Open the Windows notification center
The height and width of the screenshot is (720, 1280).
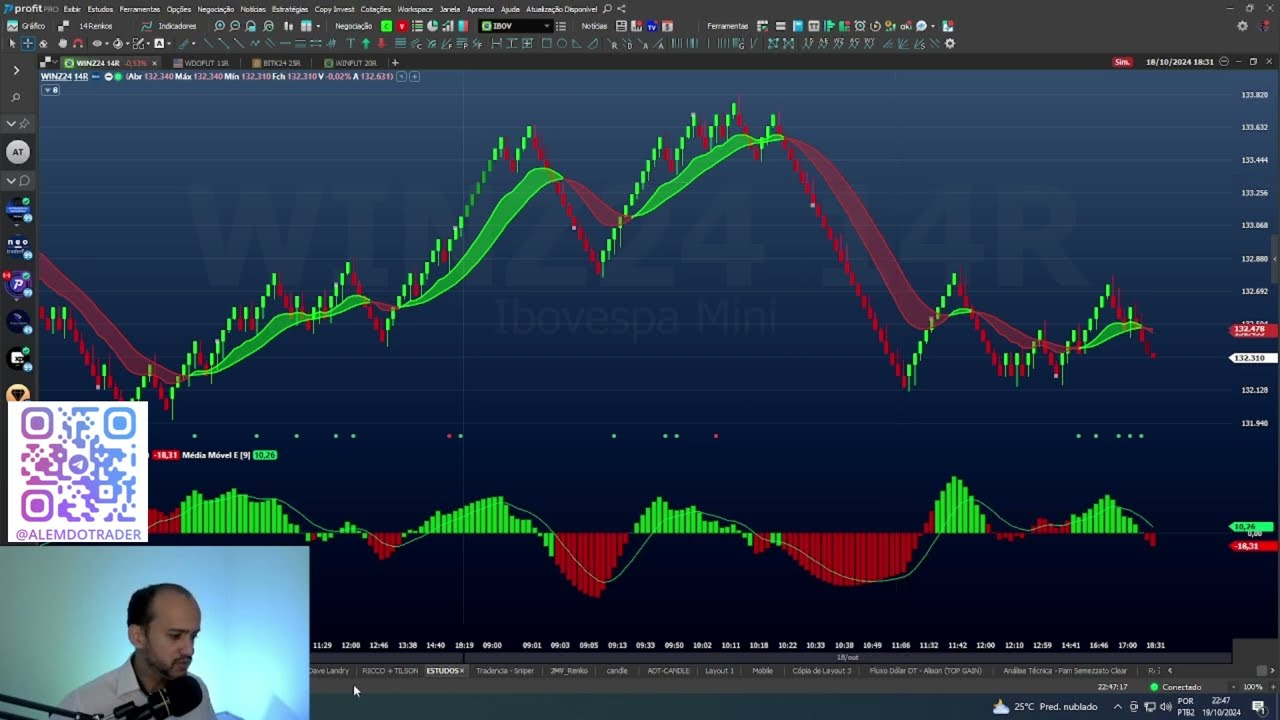pyautogui.click(x=1258, y=707)
